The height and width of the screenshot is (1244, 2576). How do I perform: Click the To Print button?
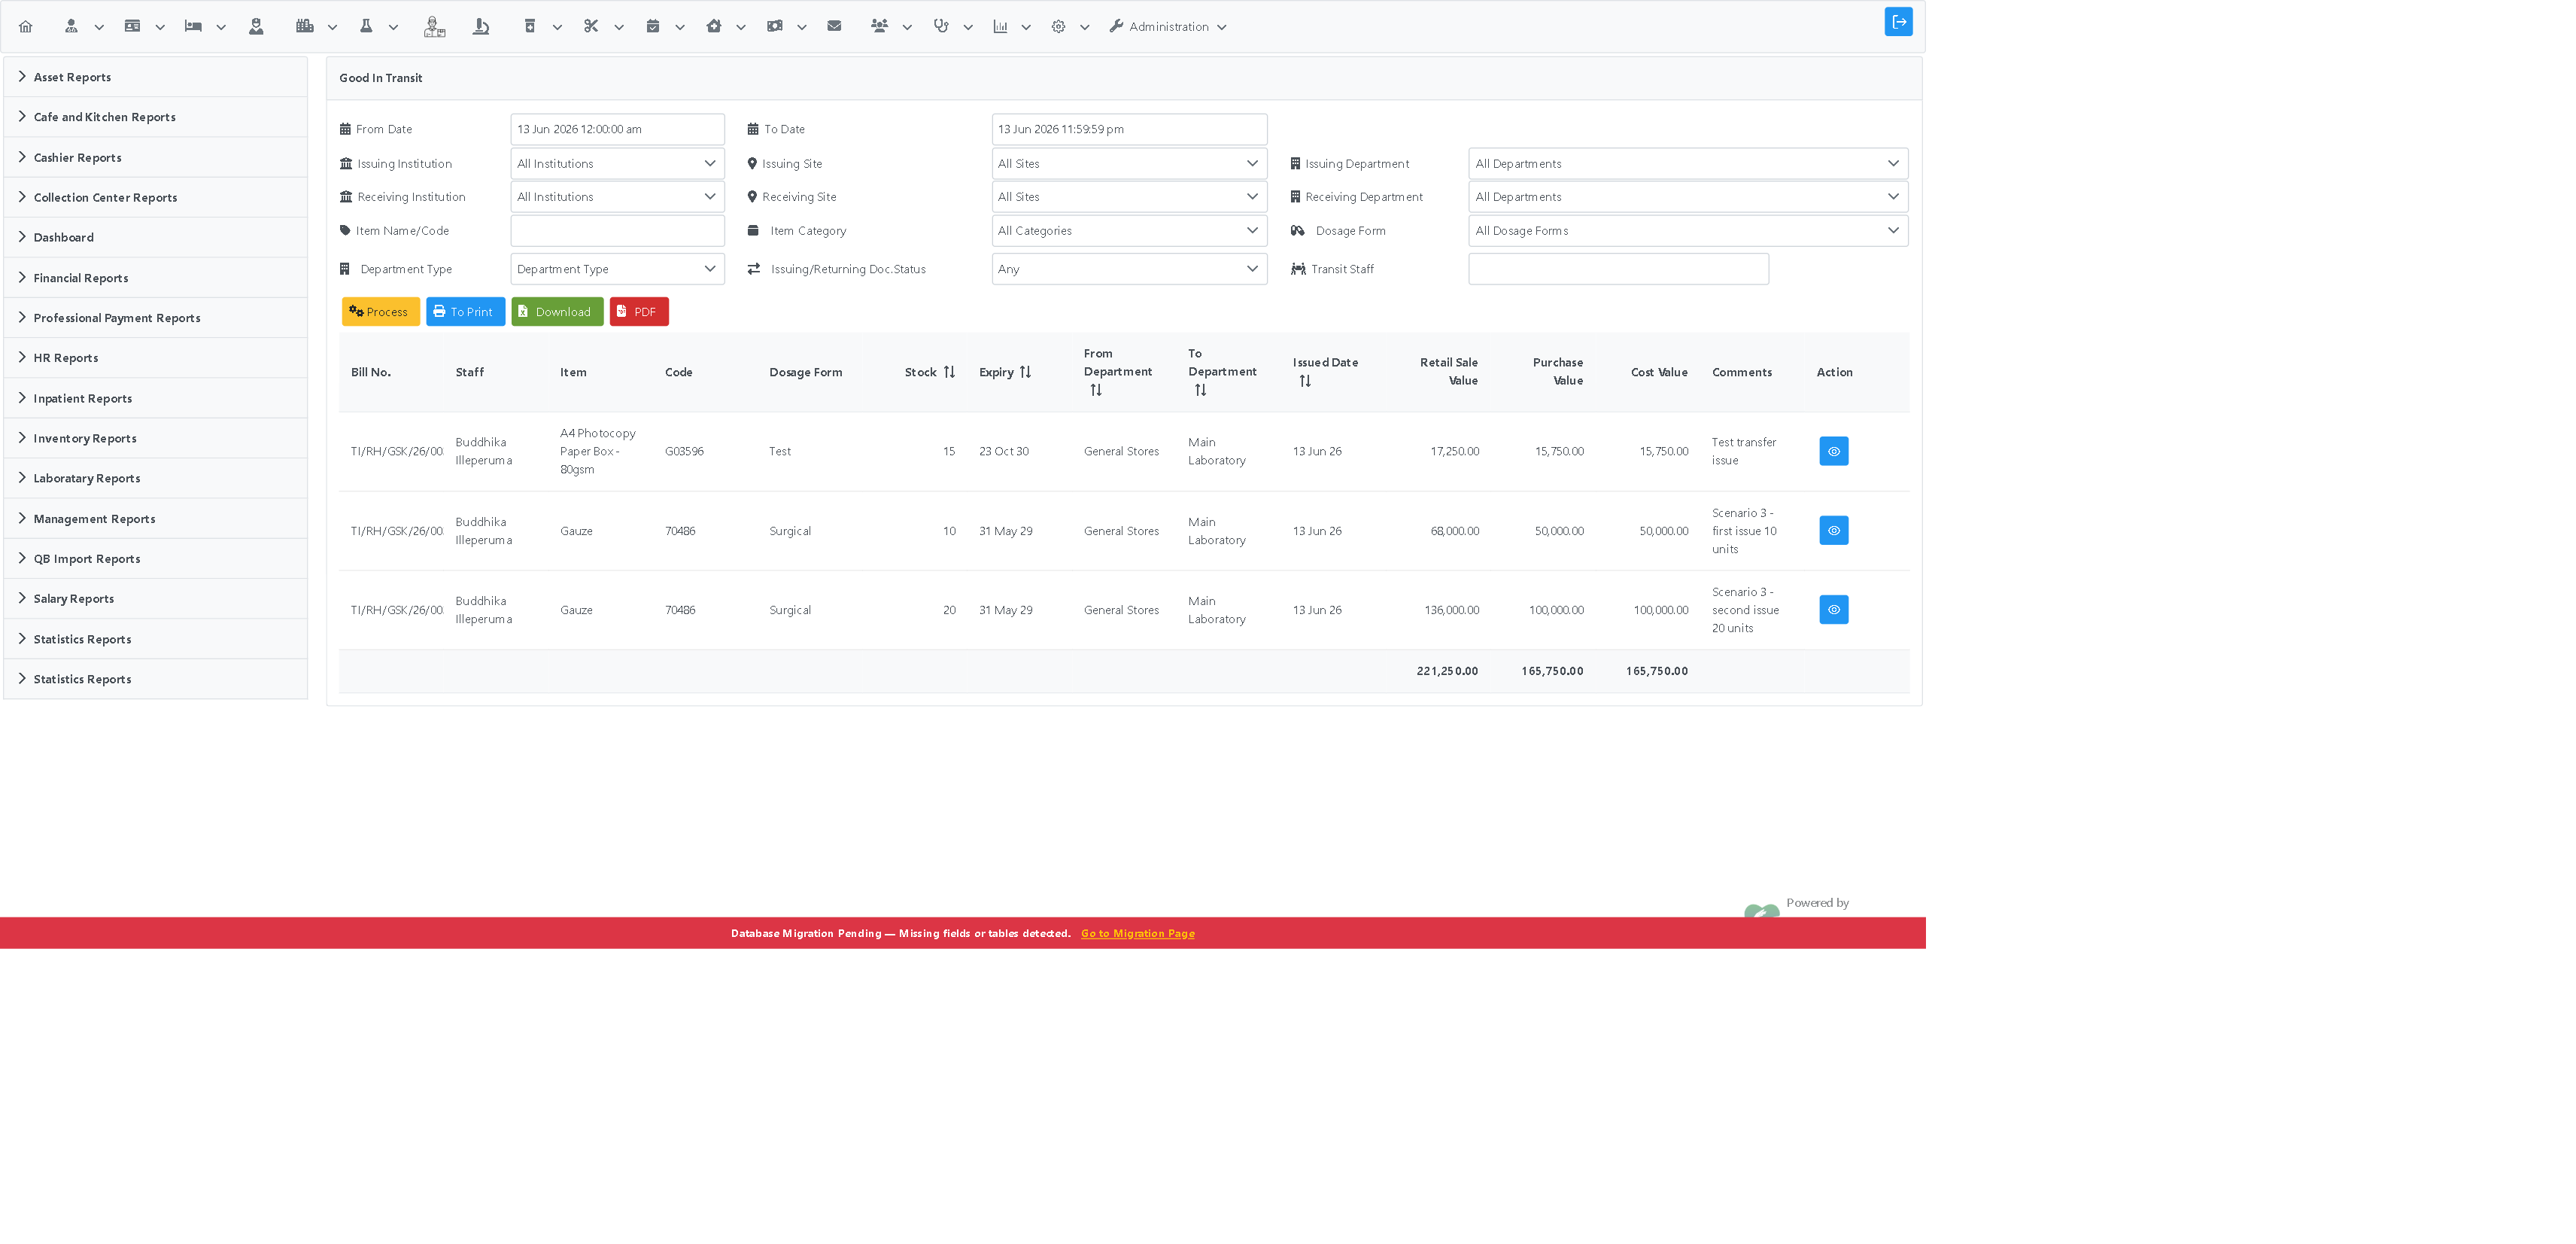(465, 312)
